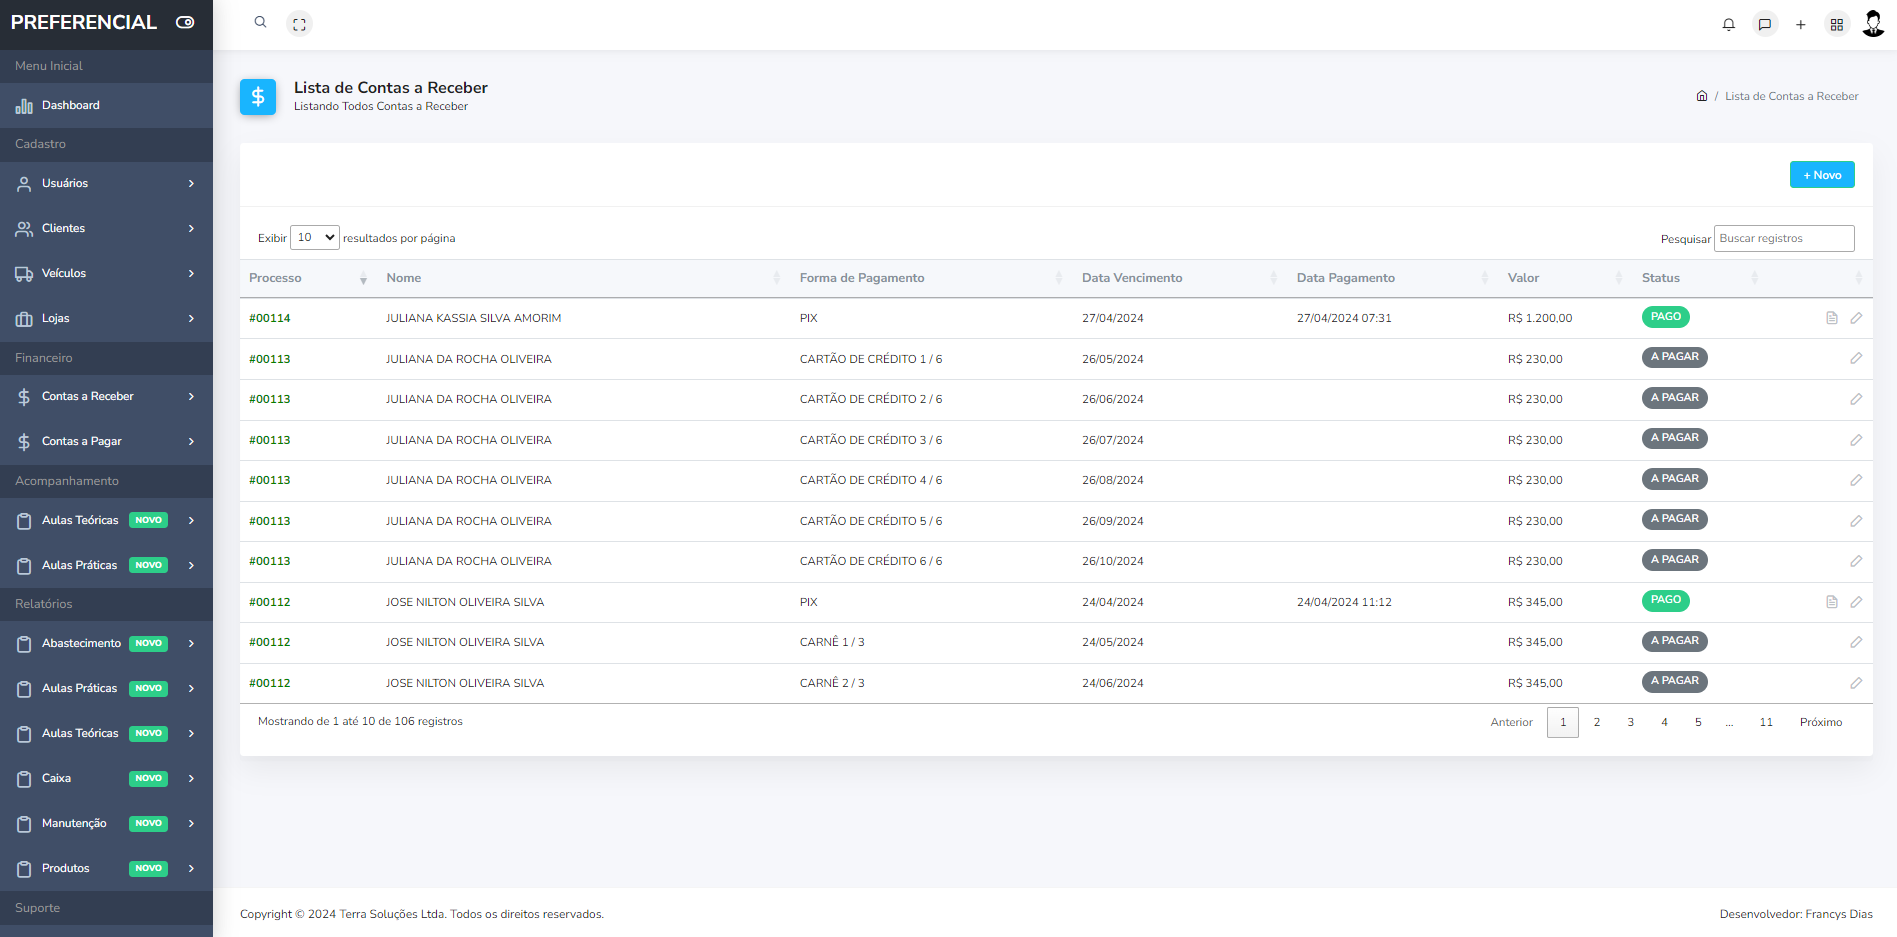Screen dimensions: 1897x937
Task: Click the plus icon in the top bar
Action: pyautogui.click(x=1800, y=24)
